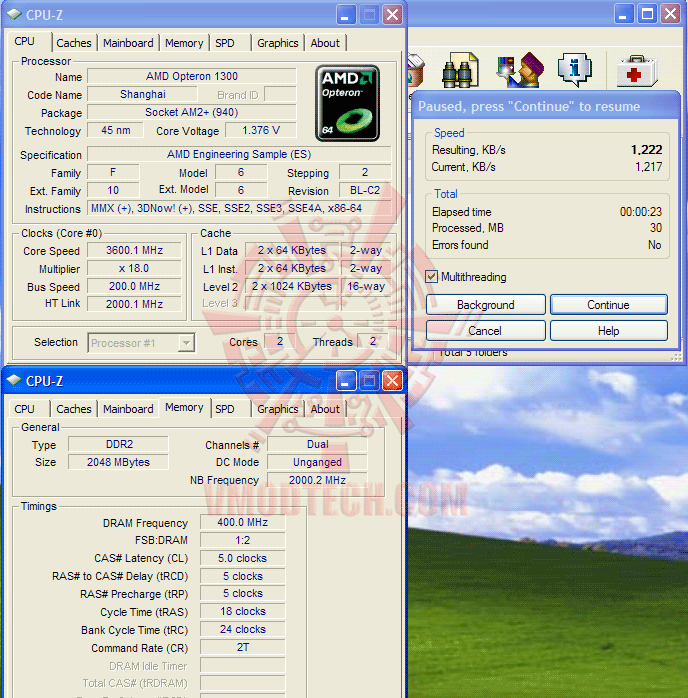
Task: Open the Wizard icon in the WinRAR toolbar
Action: [520, 70]
